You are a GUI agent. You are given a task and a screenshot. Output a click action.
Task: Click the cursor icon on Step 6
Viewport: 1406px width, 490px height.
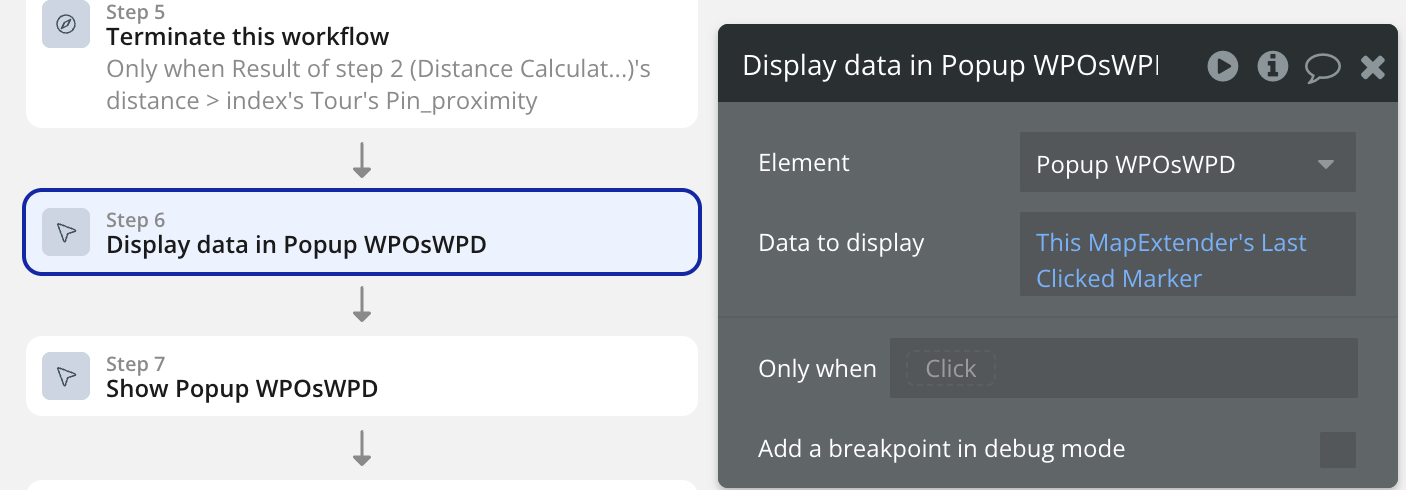point(66,232)
